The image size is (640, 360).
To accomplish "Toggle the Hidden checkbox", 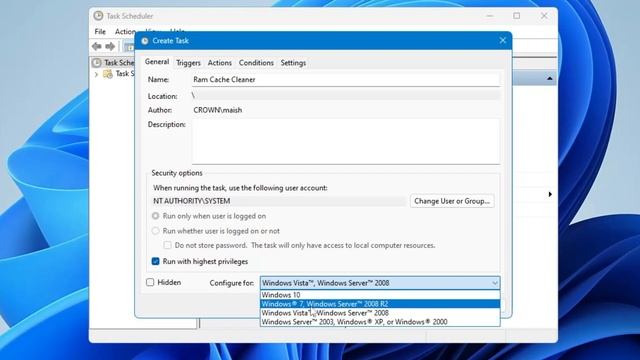I will click(x=150, y=282).
